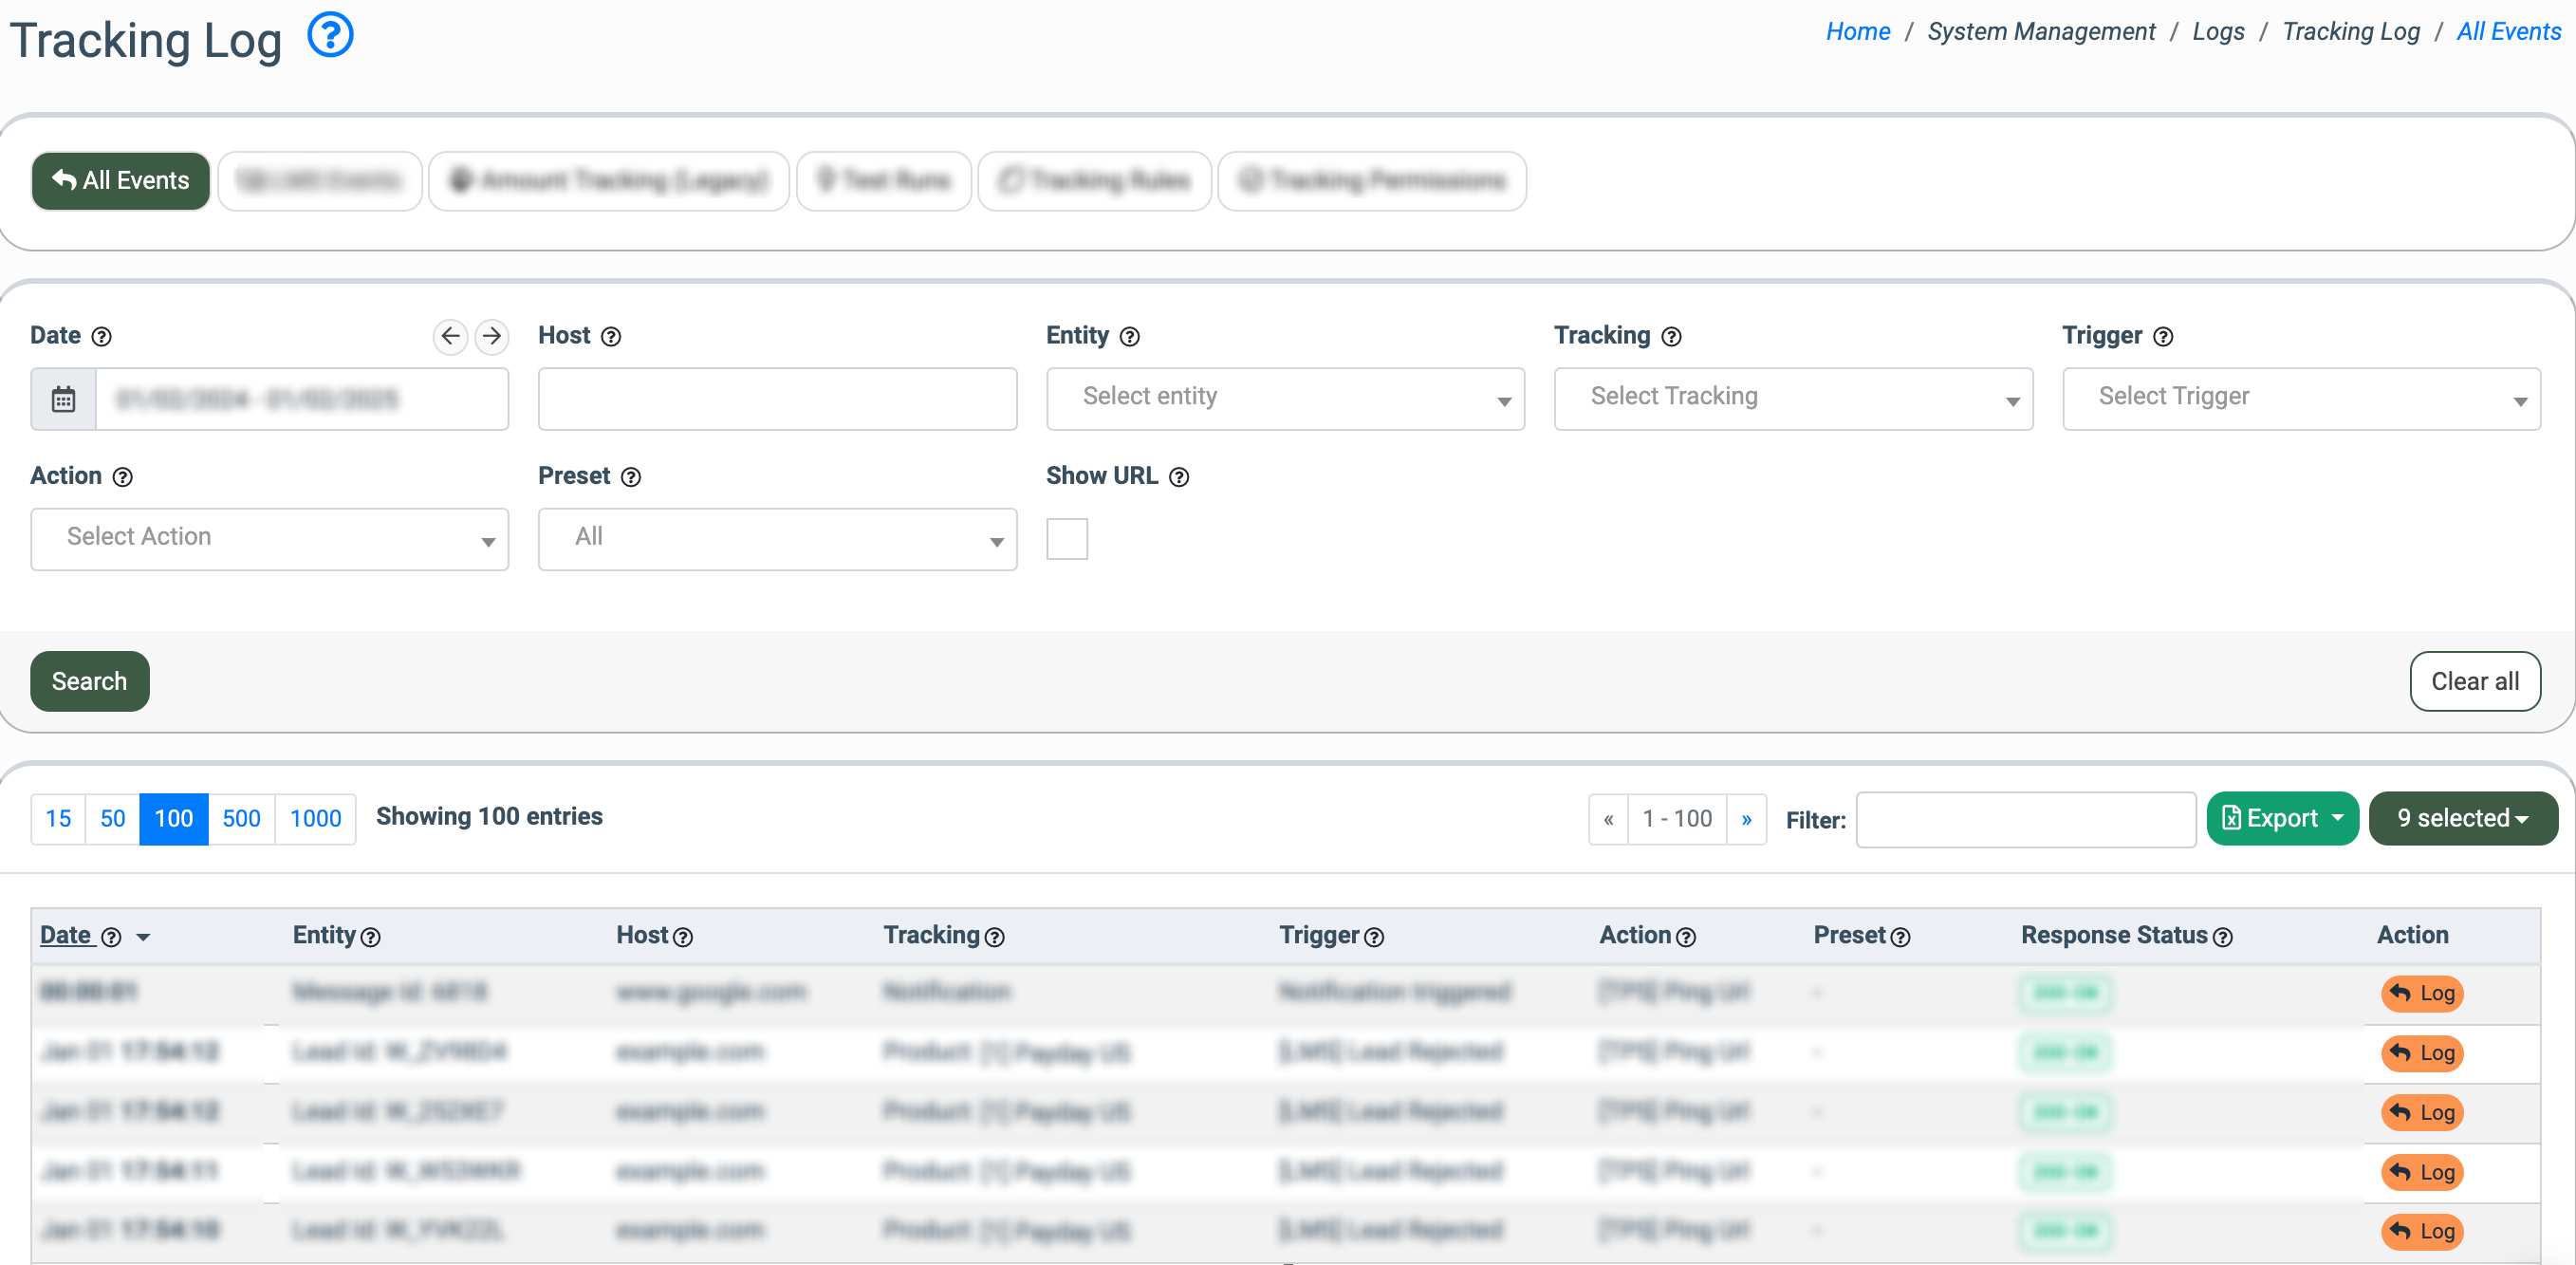Screen dimensions: 2576x1265
Task: Go to the Home breadcrumb link
Action: click(1857, 32)
